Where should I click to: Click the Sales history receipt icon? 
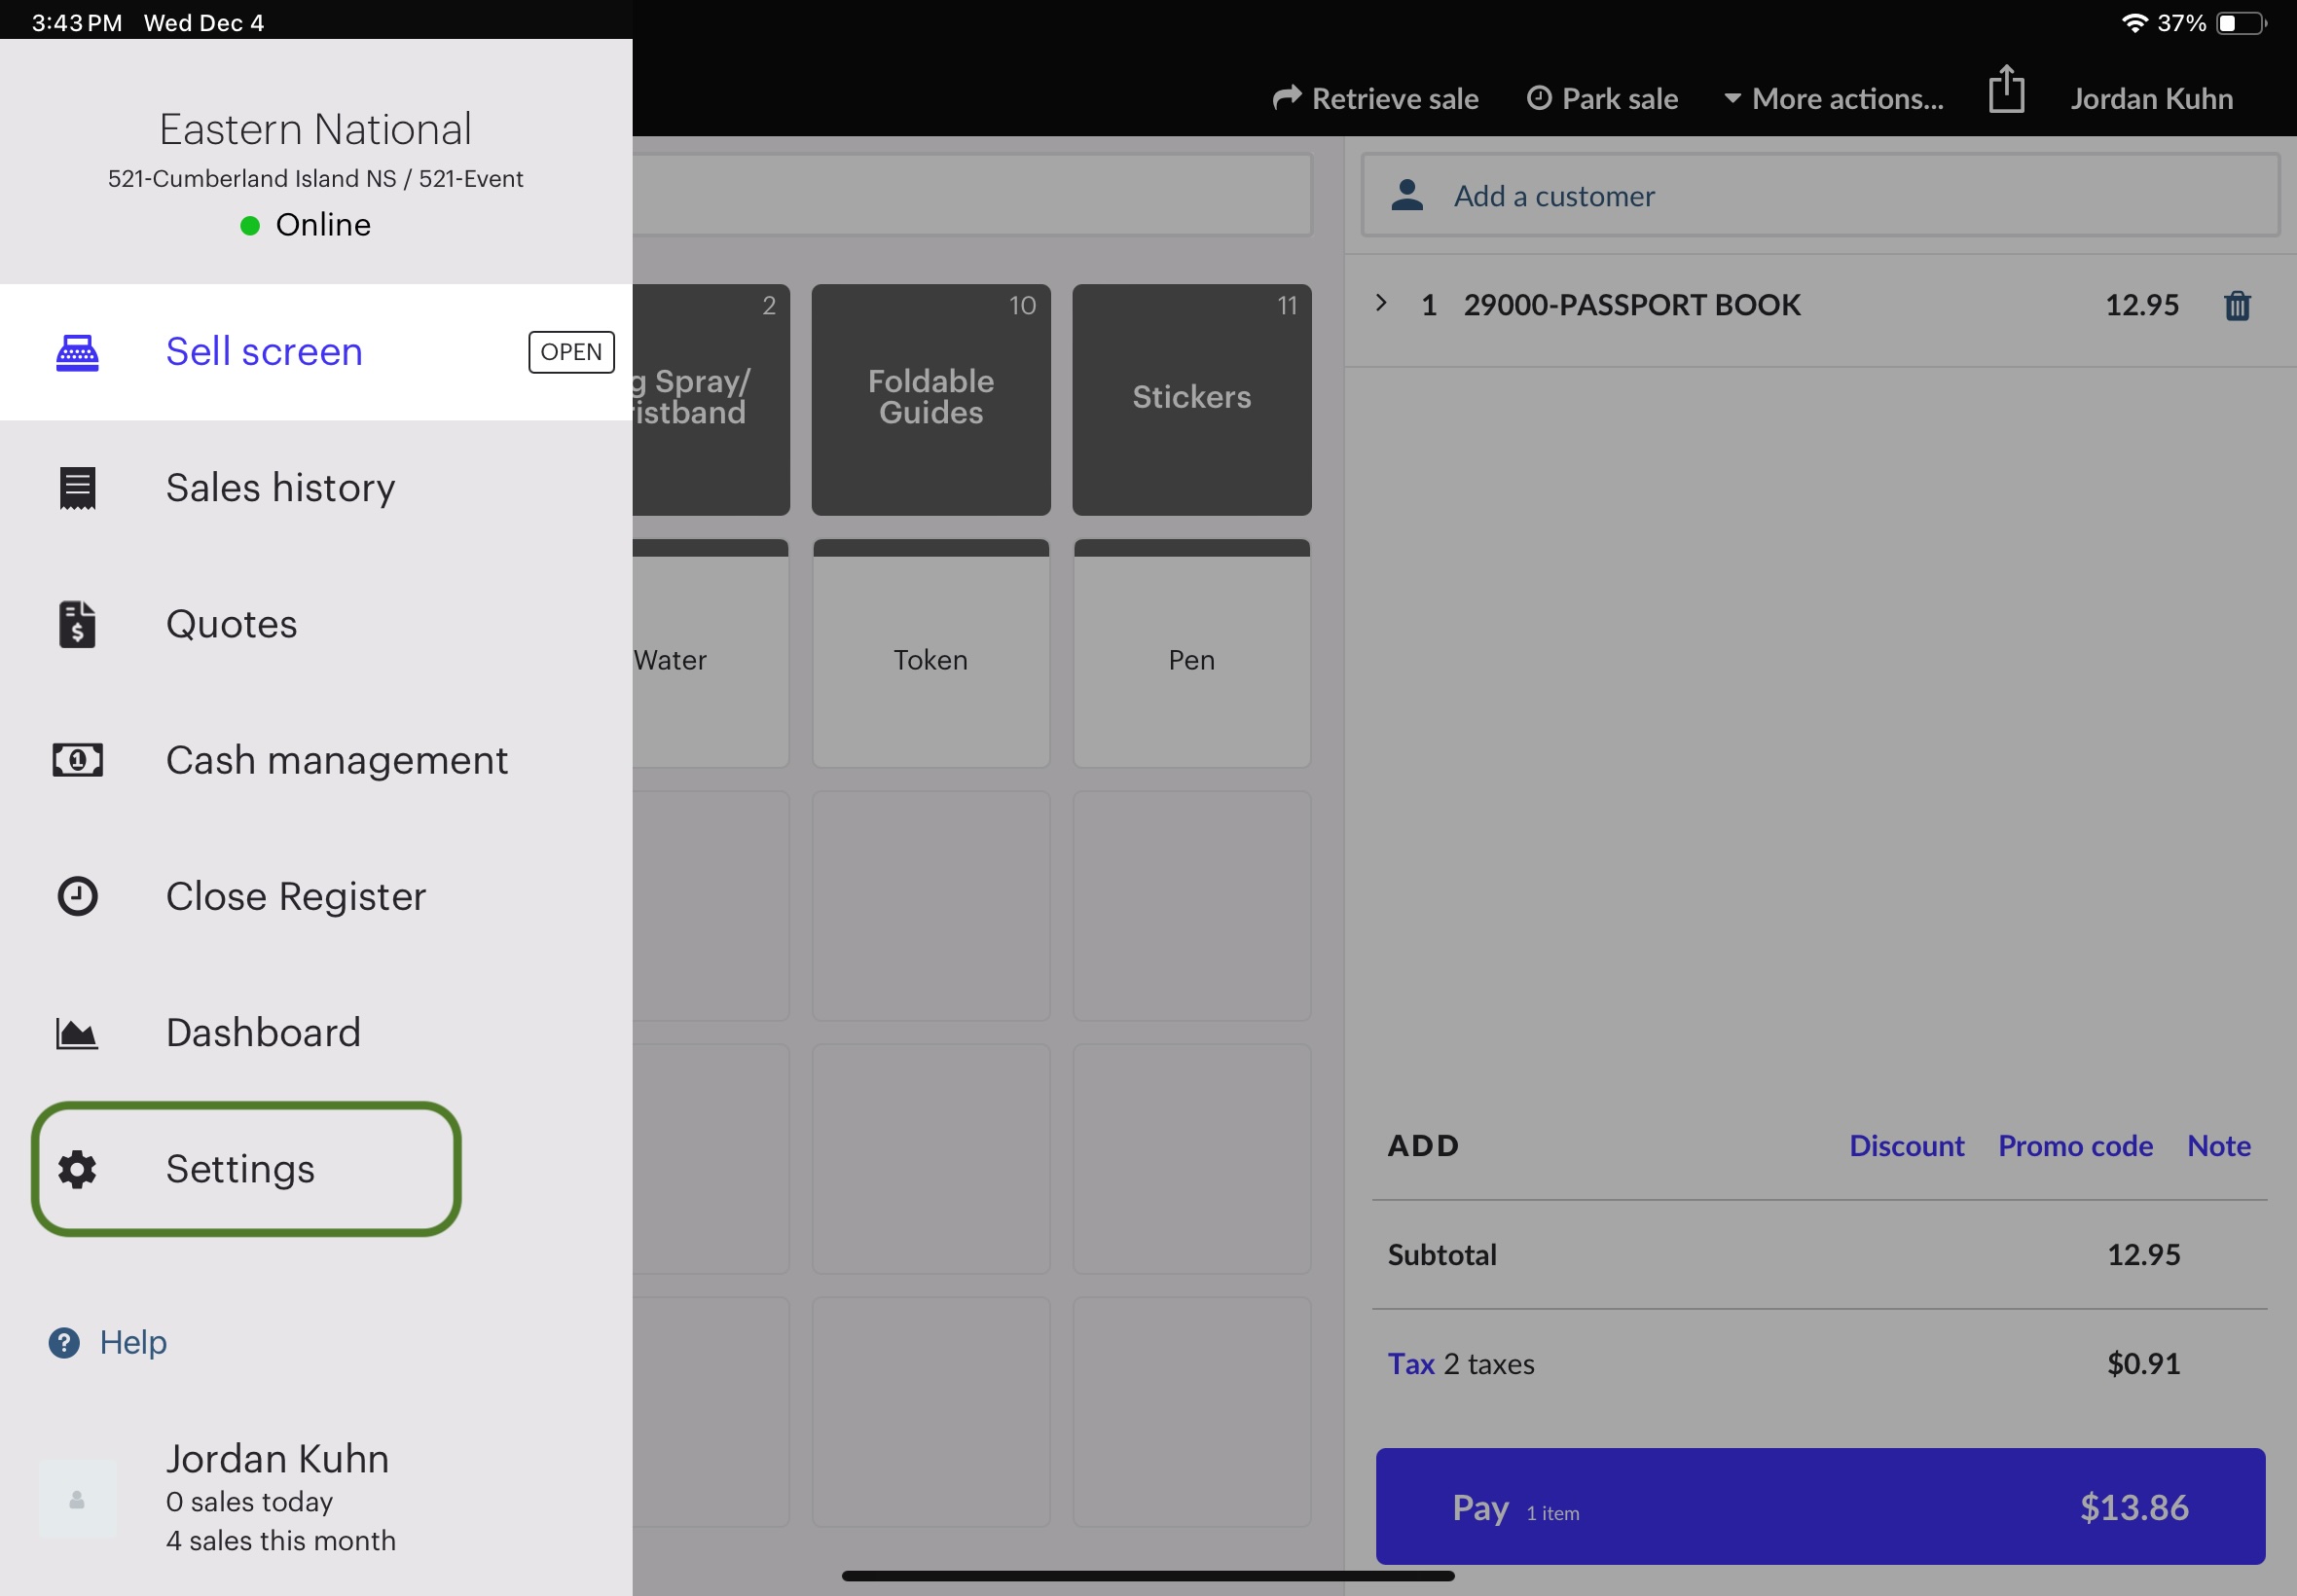tap(77, 488)
